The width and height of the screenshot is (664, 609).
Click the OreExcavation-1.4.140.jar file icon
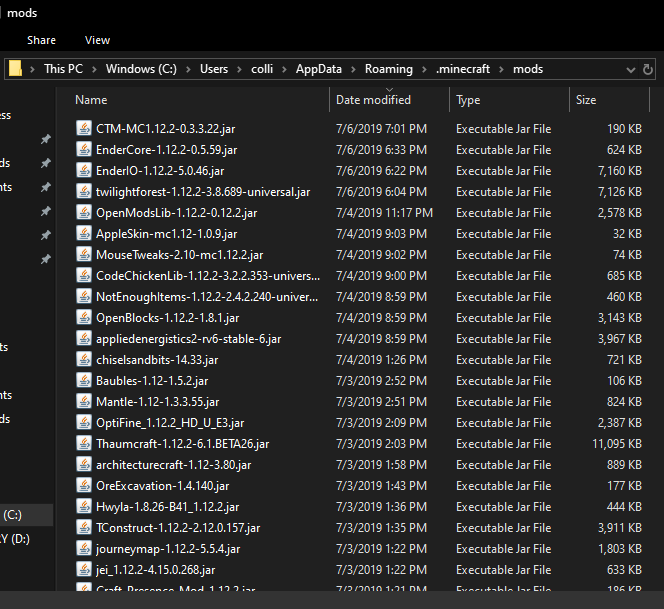84,485
